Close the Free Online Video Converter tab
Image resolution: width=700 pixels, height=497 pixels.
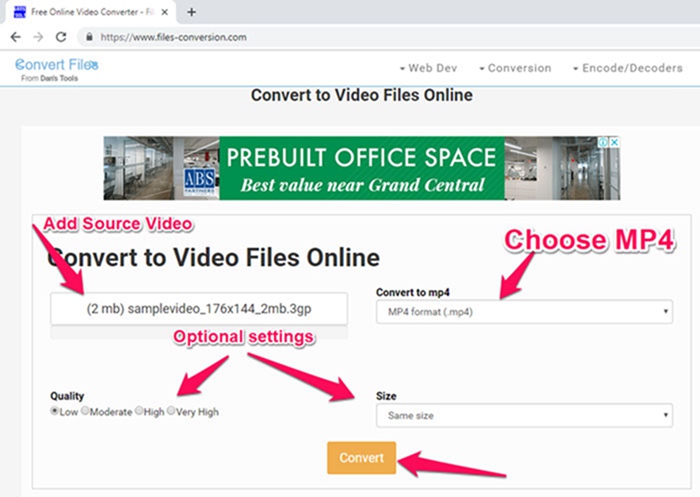tap(167, 12)
